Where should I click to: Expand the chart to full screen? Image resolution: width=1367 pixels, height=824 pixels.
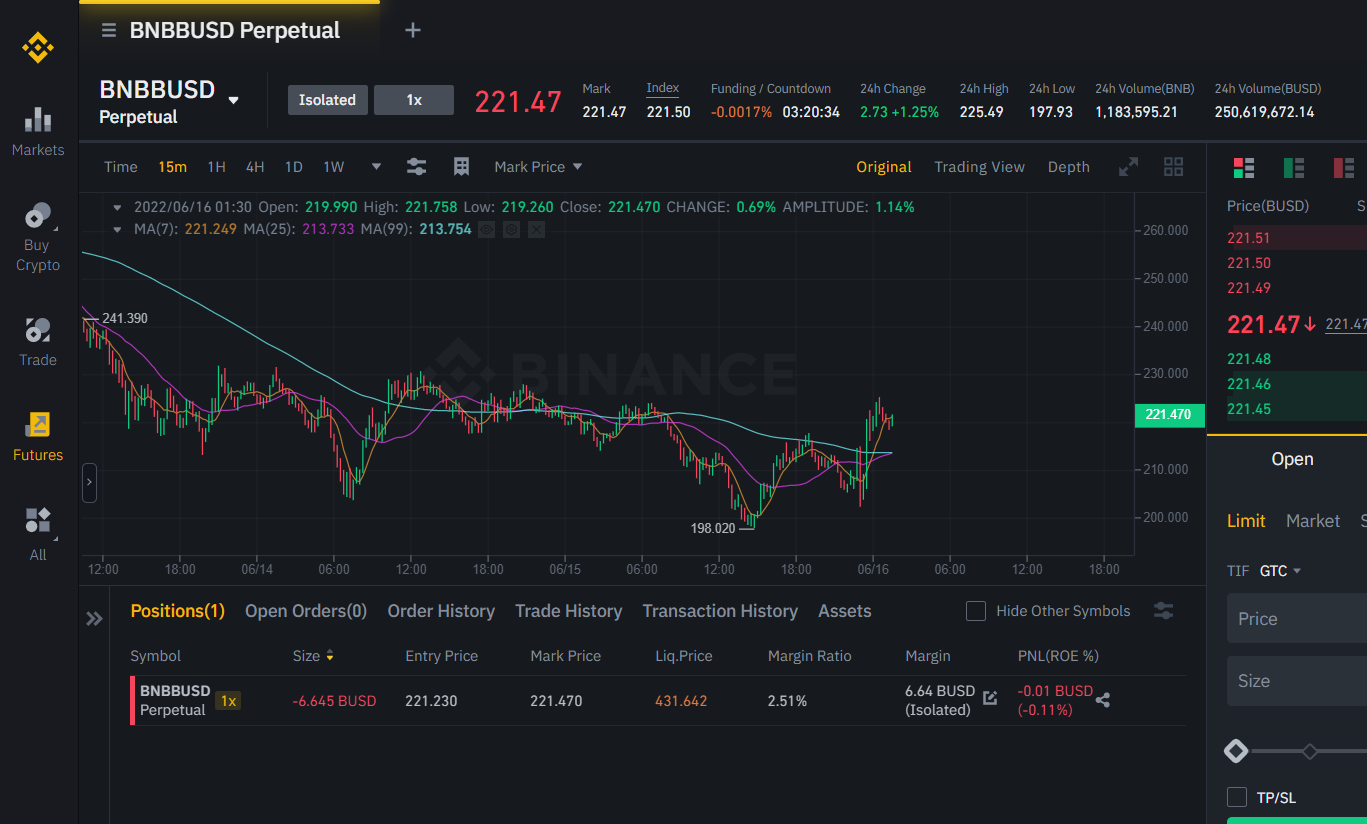tap(1128, 167)
